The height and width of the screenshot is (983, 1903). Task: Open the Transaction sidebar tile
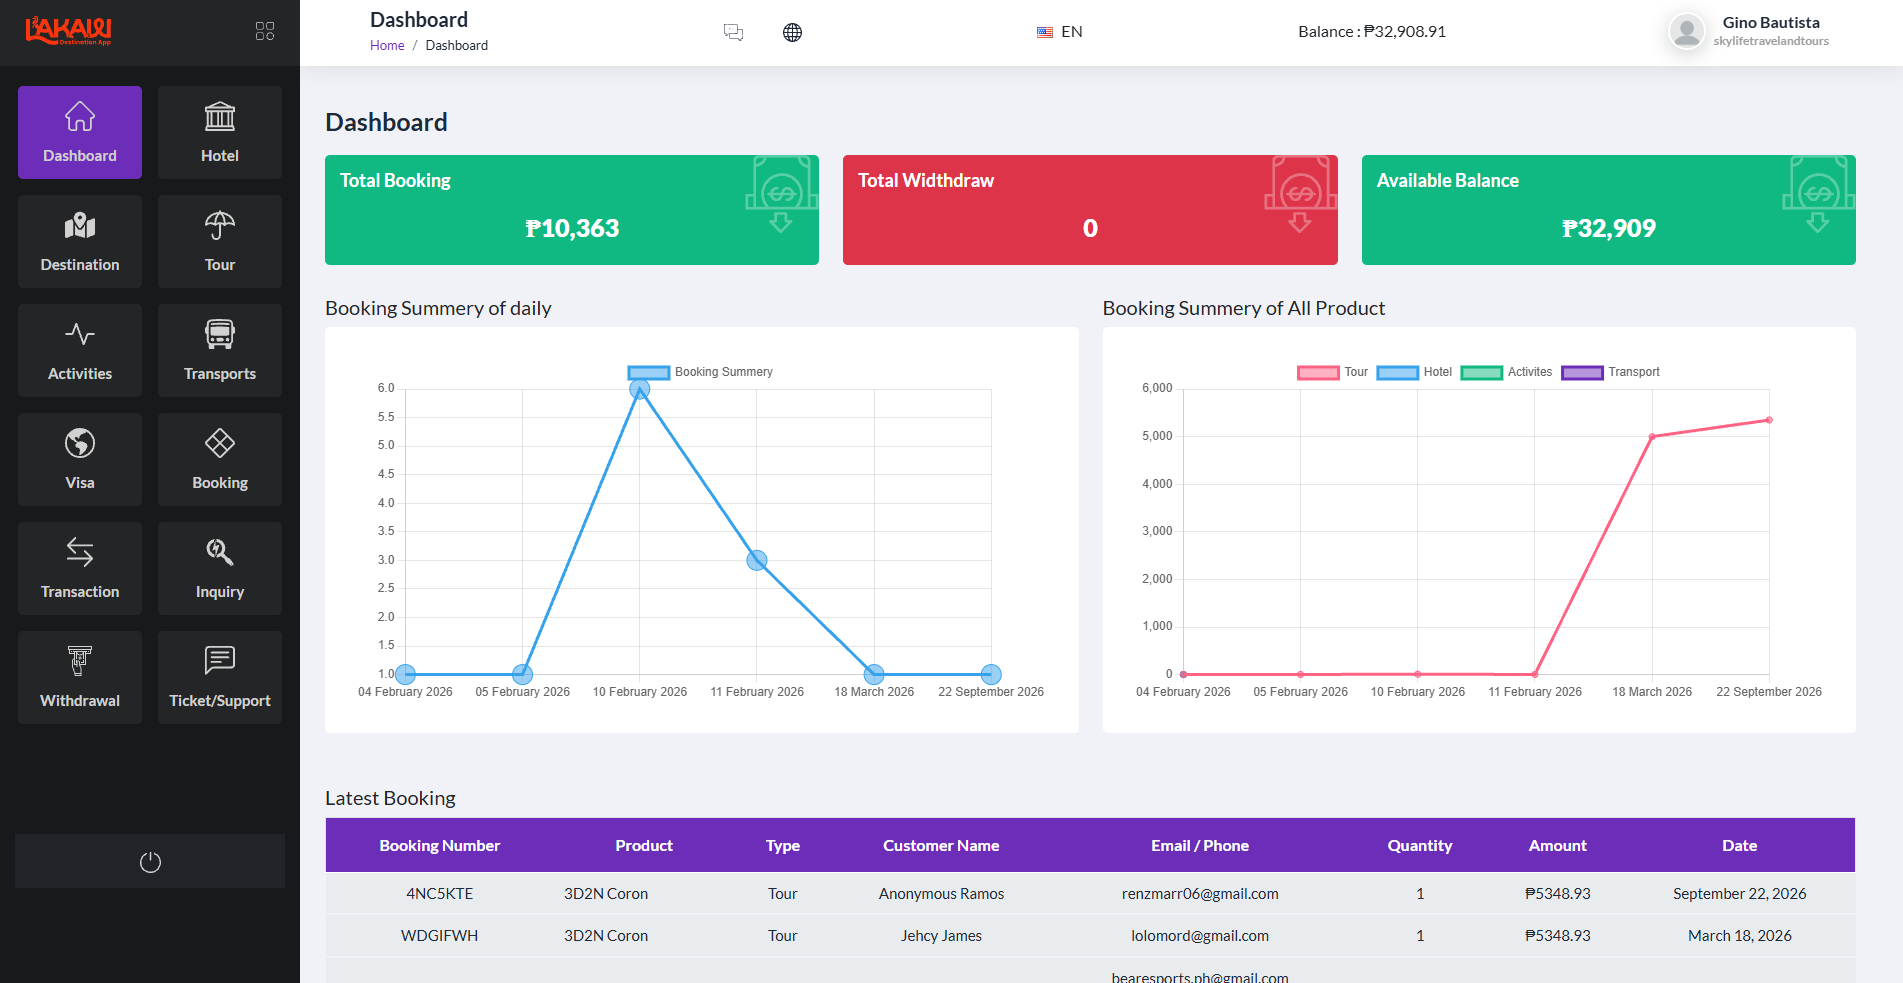(80, 568)
